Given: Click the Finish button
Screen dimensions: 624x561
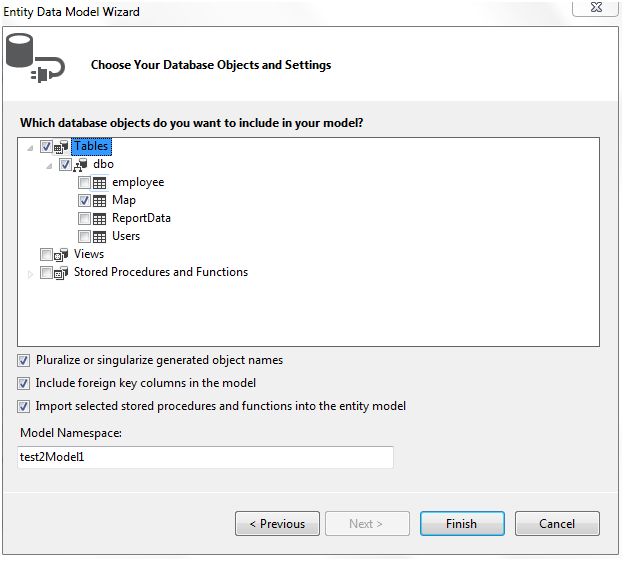Looking at the screenshot, I should coord(462,524).
